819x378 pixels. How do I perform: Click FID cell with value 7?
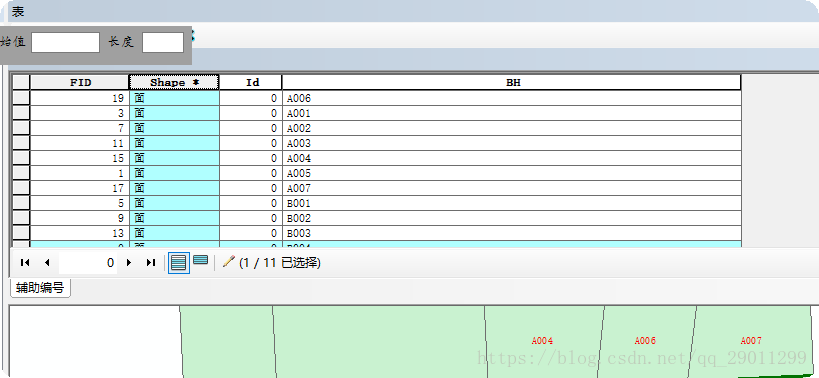pos(80,128)
